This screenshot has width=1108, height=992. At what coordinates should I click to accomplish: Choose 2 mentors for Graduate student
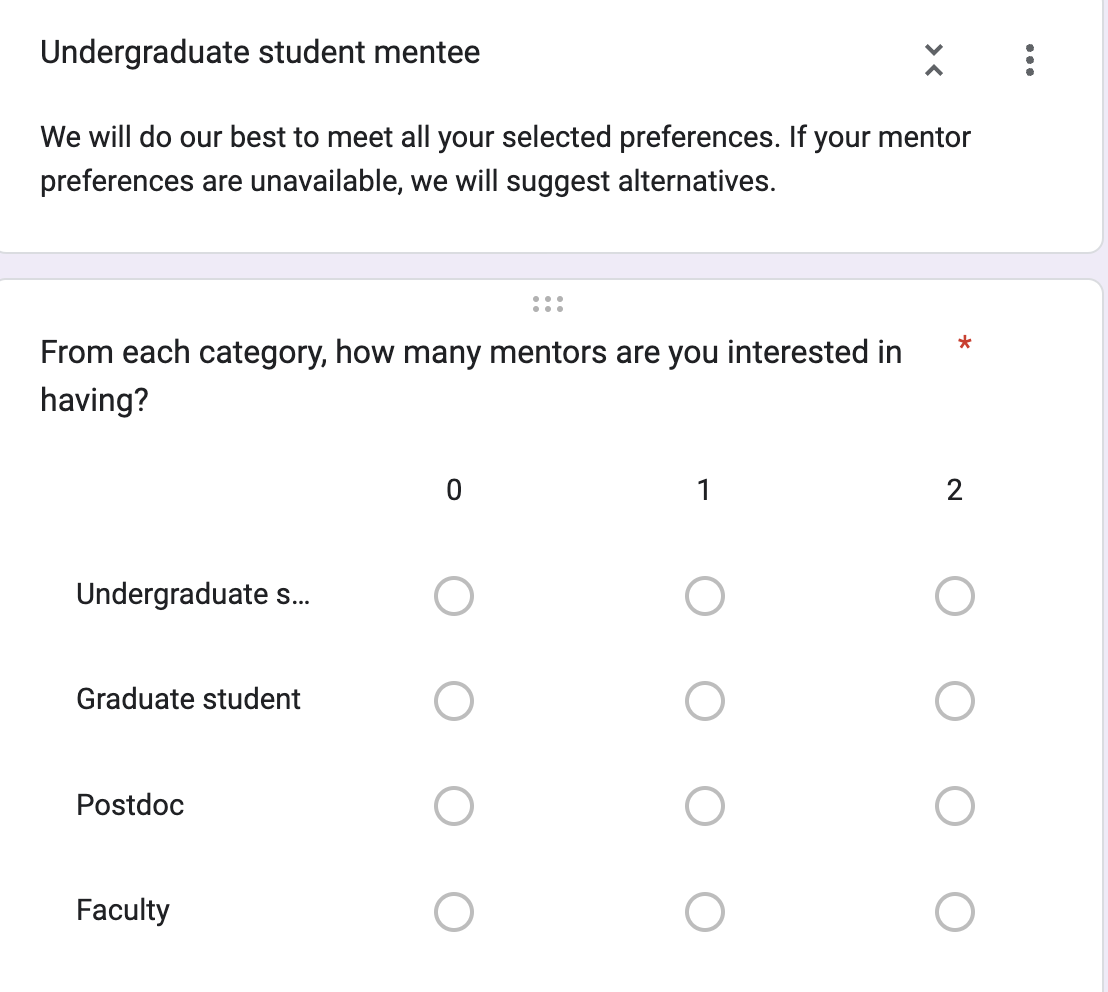coord(955,701)
